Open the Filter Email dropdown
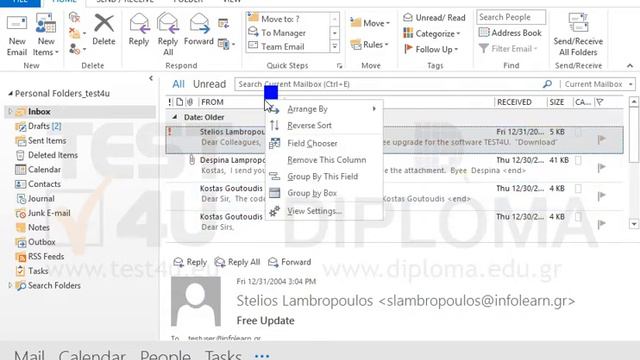The image size is (640, 360). point(509,49)
